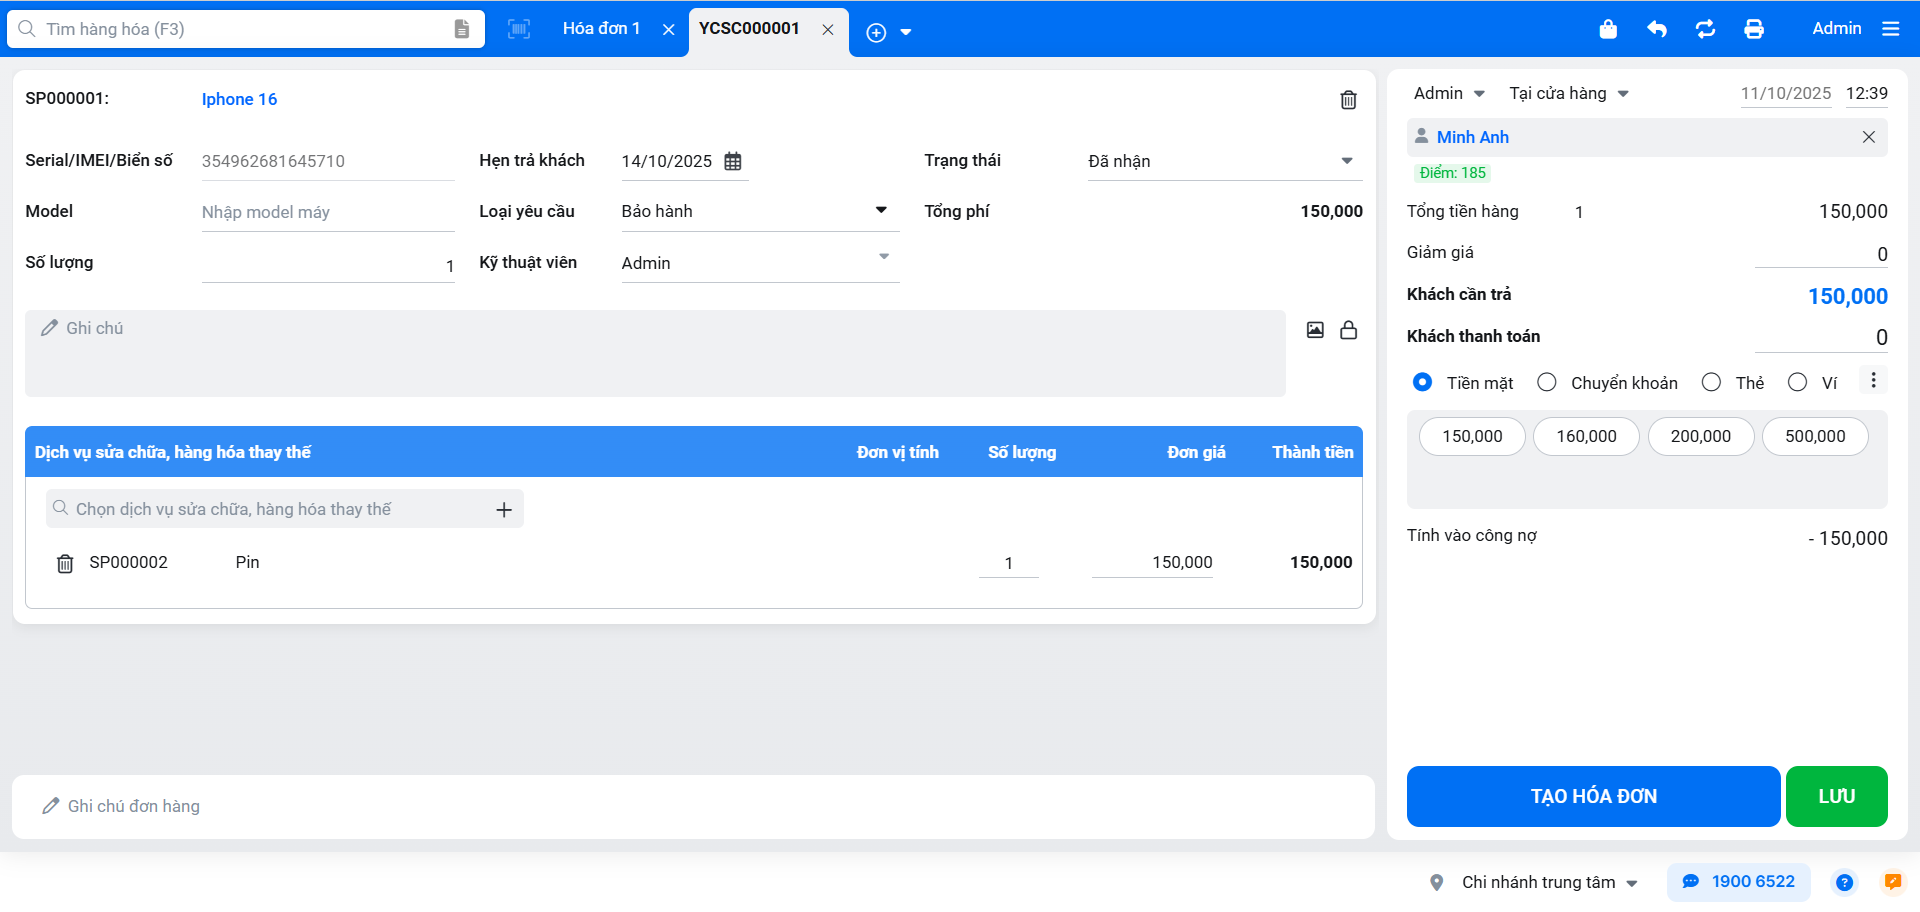Image resolution: width=1920 pixels, height=912 pixels.
Task: Close the Hóa đơn 1 tab
Action: [x=668, y=30]
